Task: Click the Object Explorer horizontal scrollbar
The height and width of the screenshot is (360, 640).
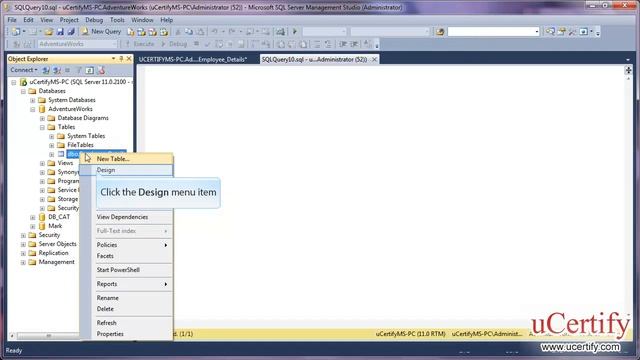Action: coord(48,336)
